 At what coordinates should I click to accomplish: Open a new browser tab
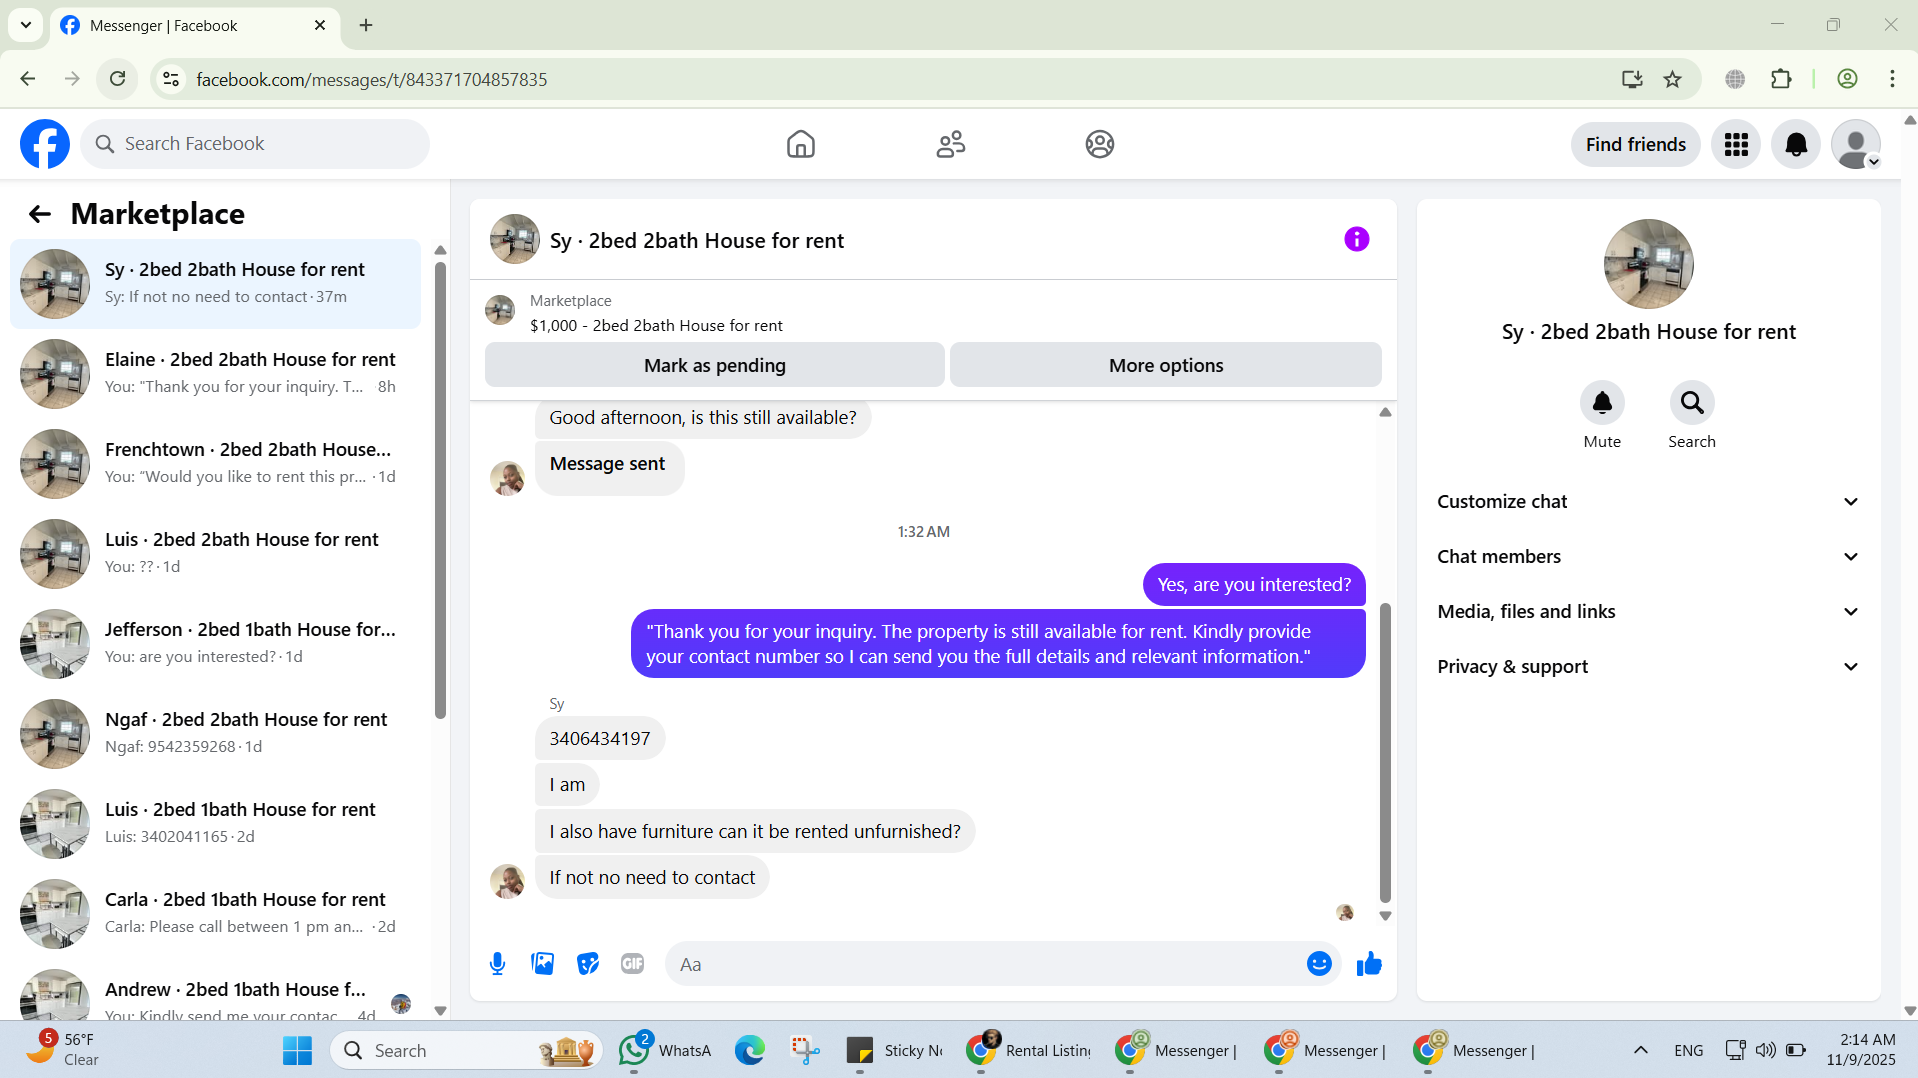[x=366, y=25]
